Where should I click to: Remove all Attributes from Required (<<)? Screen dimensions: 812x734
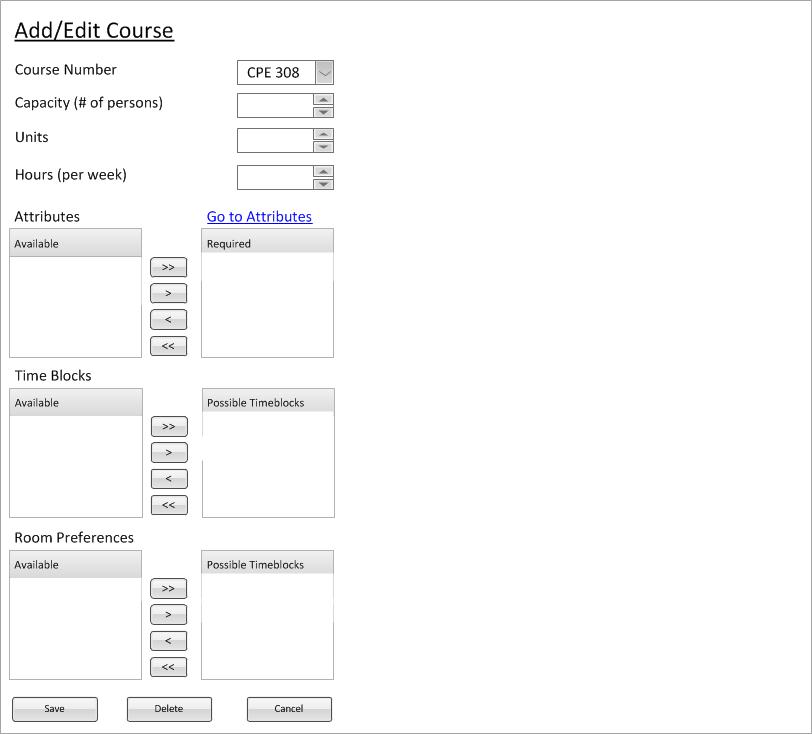pyautogui.click(x=168, y=346)
